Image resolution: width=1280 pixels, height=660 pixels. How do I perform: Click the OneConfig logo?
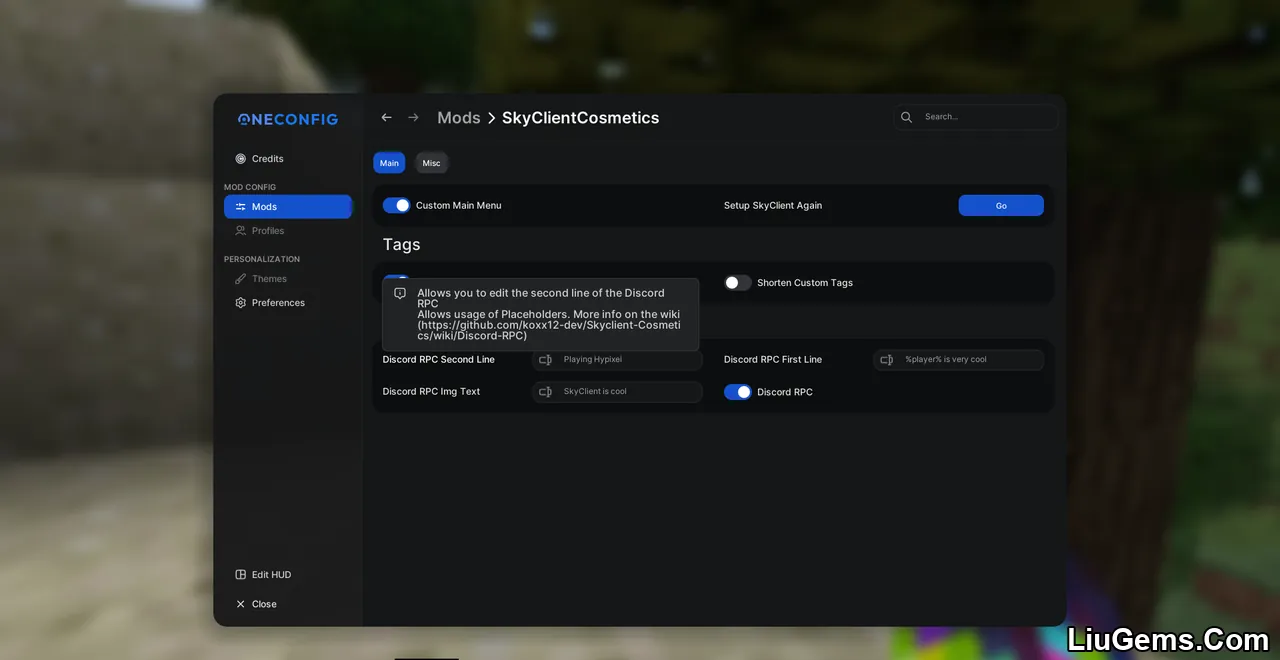(288, 119)
